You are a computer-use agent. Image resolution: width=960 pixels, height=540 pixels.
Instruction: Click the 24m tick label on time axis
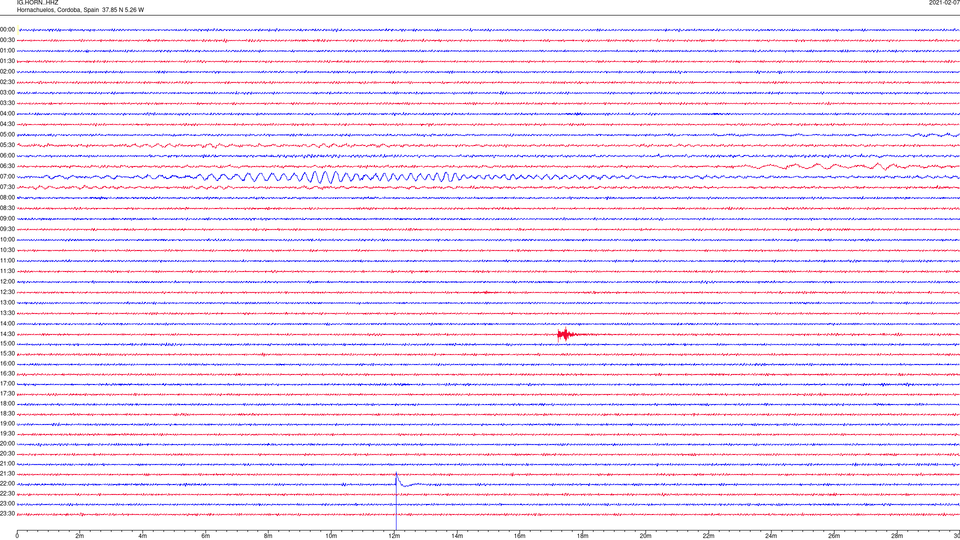click(x=771, y=536)
